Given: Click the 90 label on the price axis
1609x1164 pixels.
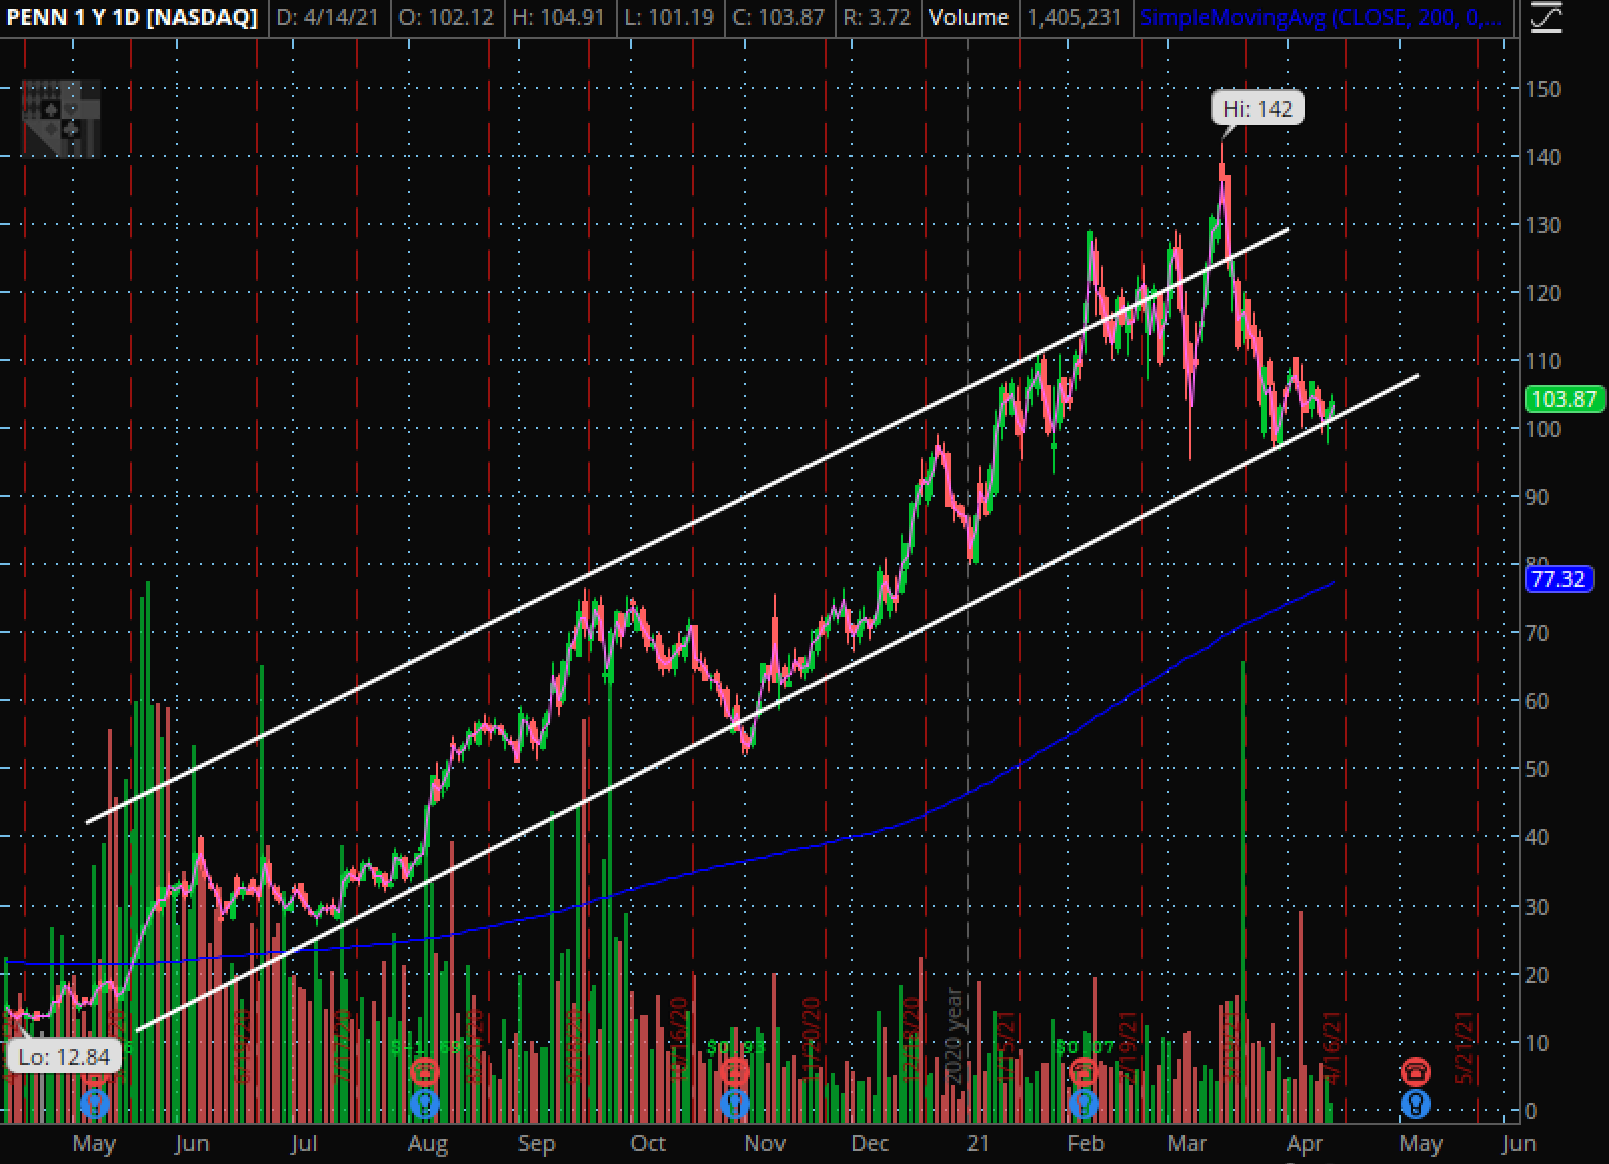Looking at the screenshot, I should [1537, 497].
